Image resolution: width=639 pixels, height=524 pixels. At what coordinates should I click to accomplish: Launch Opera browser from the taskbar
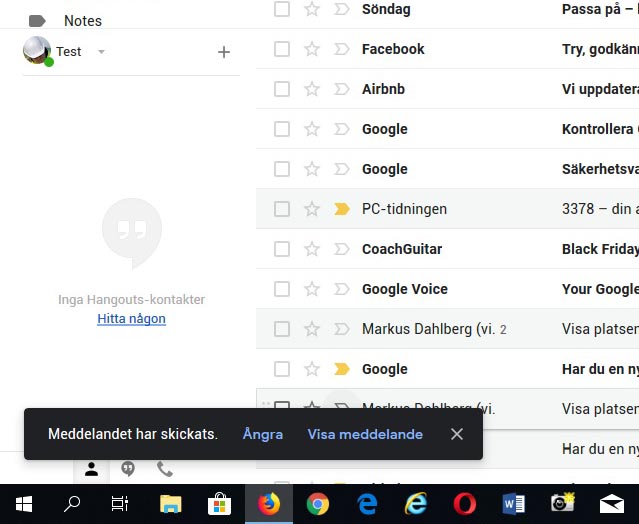point(465,504)
